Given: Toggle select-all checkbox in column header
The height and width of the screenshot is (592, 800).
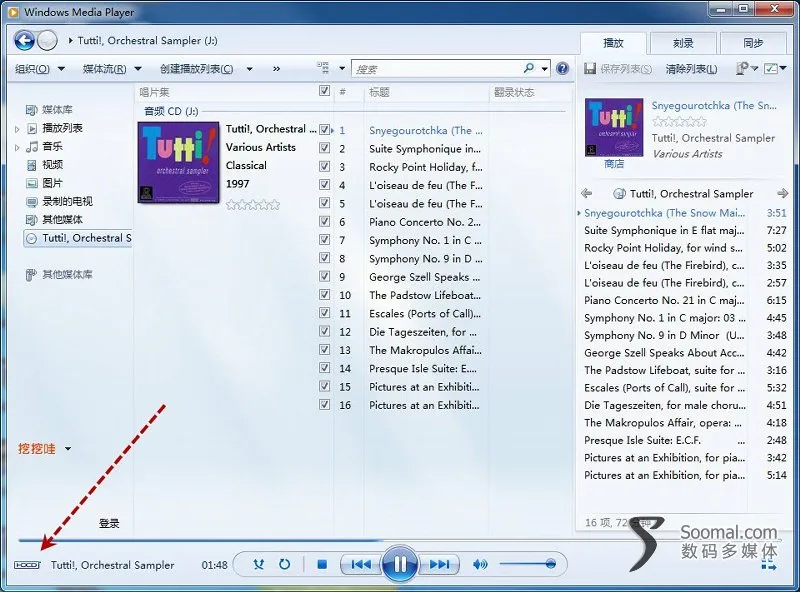Looking at the screenshot, I should tap(324, 91).
